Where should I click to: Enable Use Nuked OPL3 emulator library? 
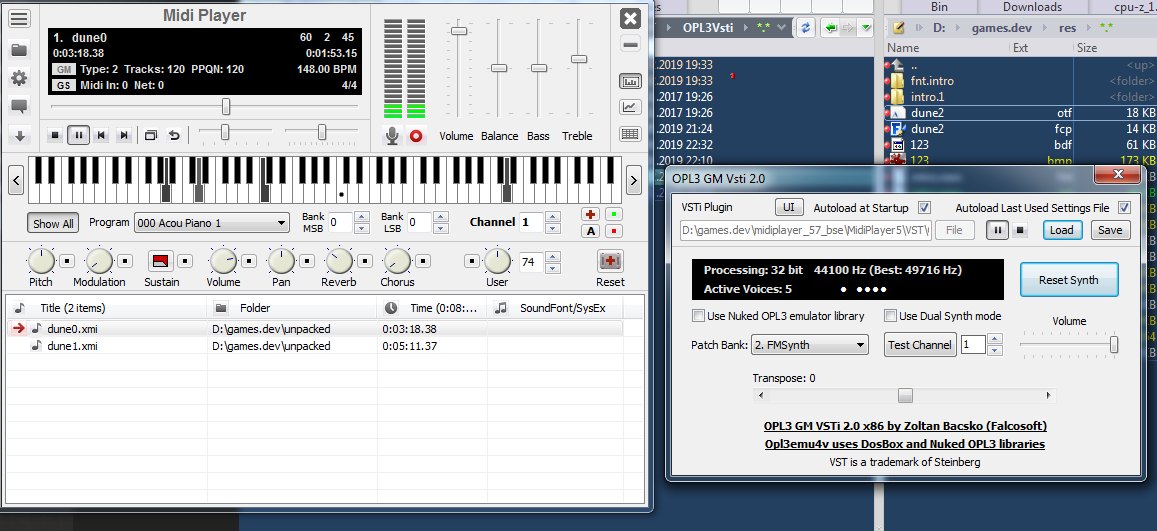click(x=698, y=316)
